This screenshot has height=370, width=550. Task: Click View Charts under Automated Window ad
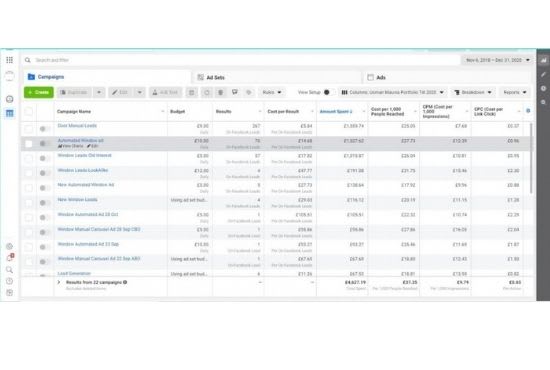tap(71, 146)
